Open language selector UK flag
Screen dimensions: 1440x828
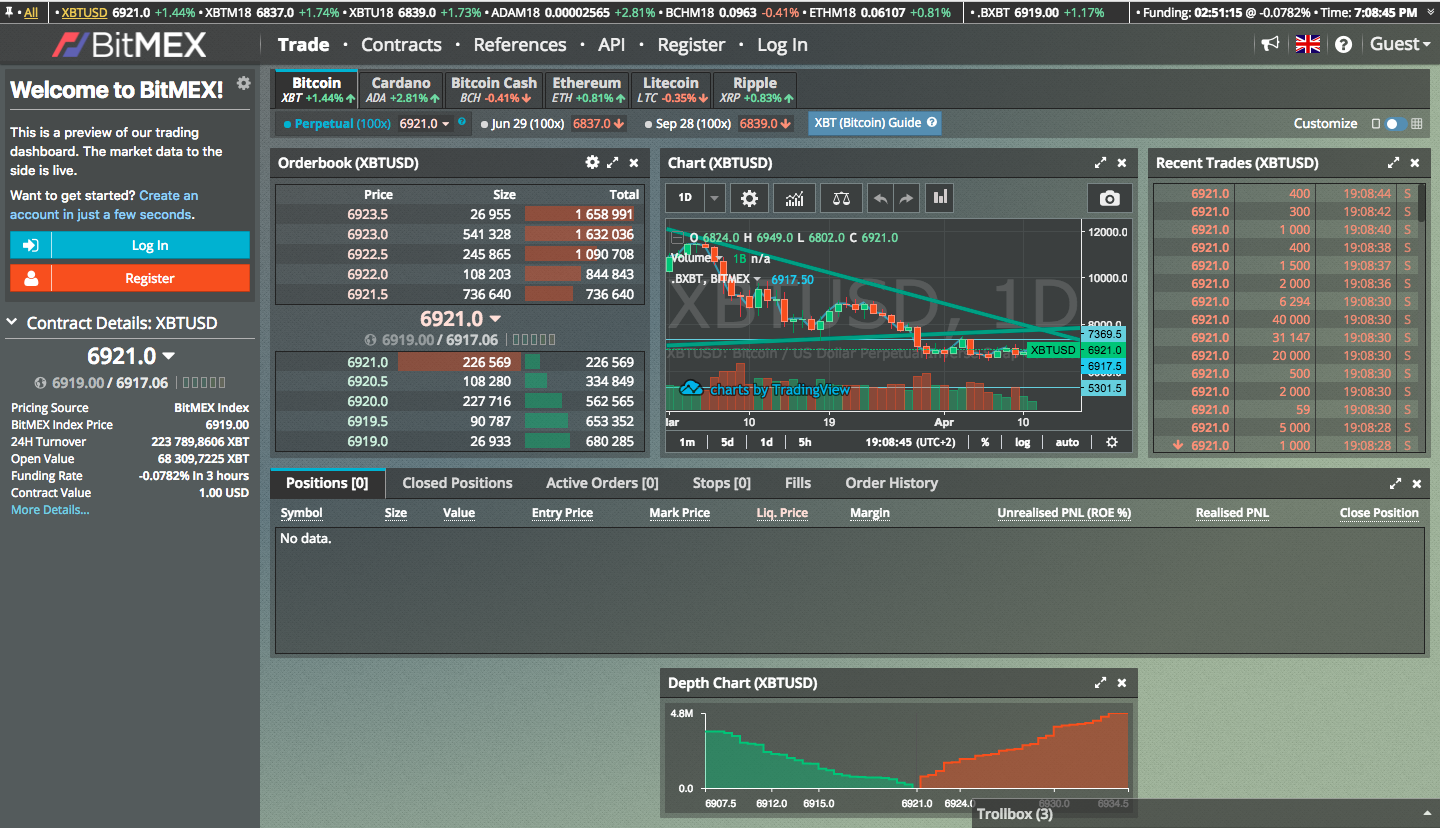[1307, 44]
